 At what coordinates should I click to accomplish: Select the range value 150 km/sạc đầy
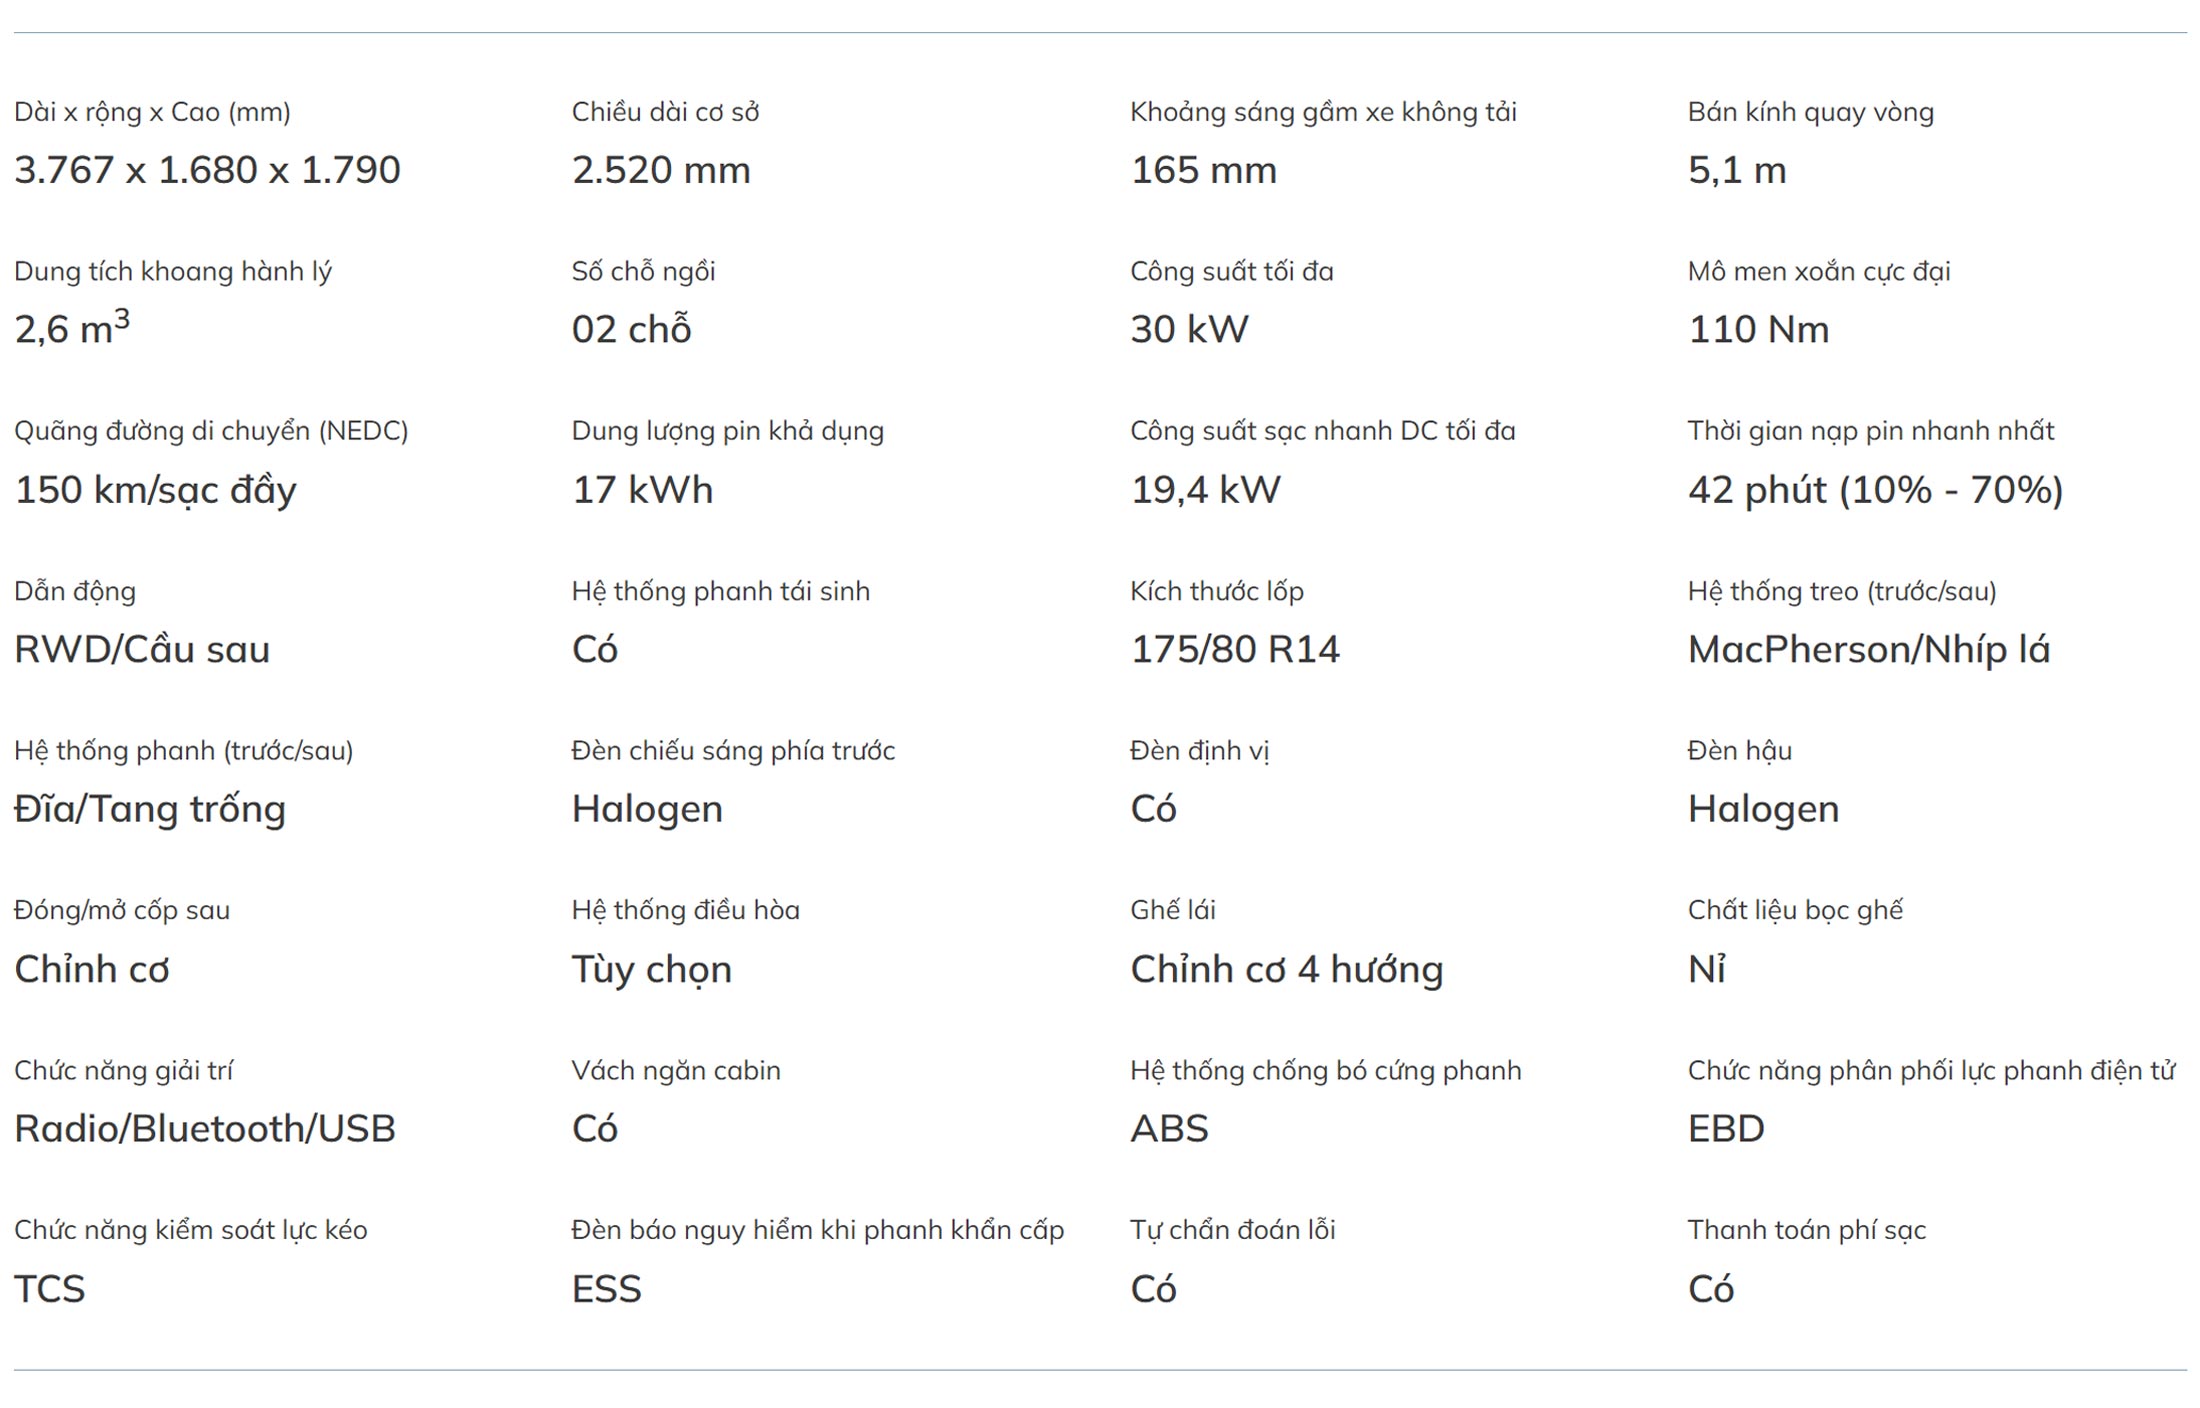click(x=155, y=490)
